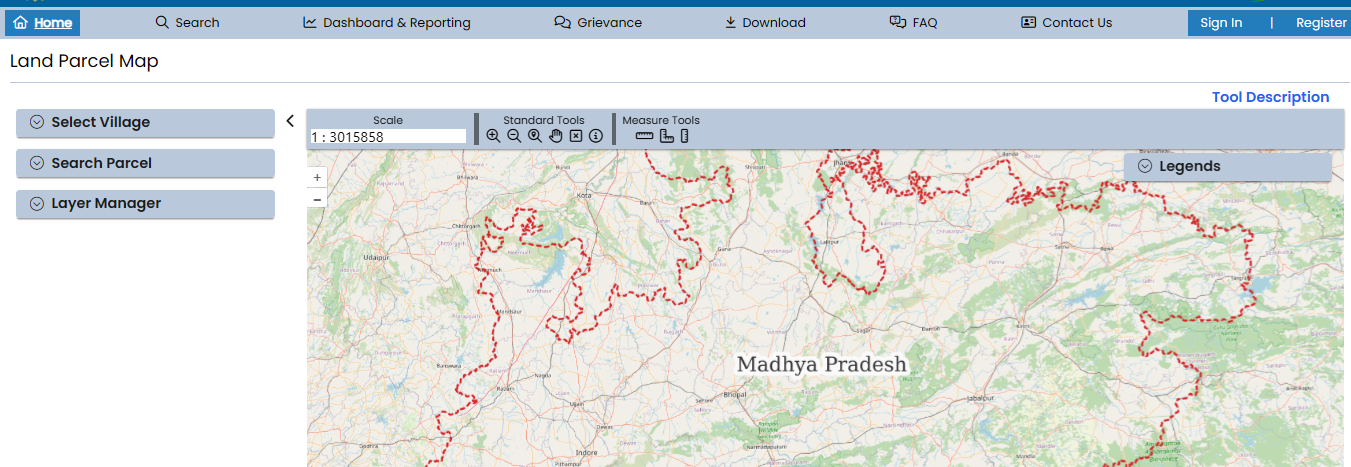1351x467 pixels.
Task: Click the clear selection X tool
Action: [x=576, y=136]
